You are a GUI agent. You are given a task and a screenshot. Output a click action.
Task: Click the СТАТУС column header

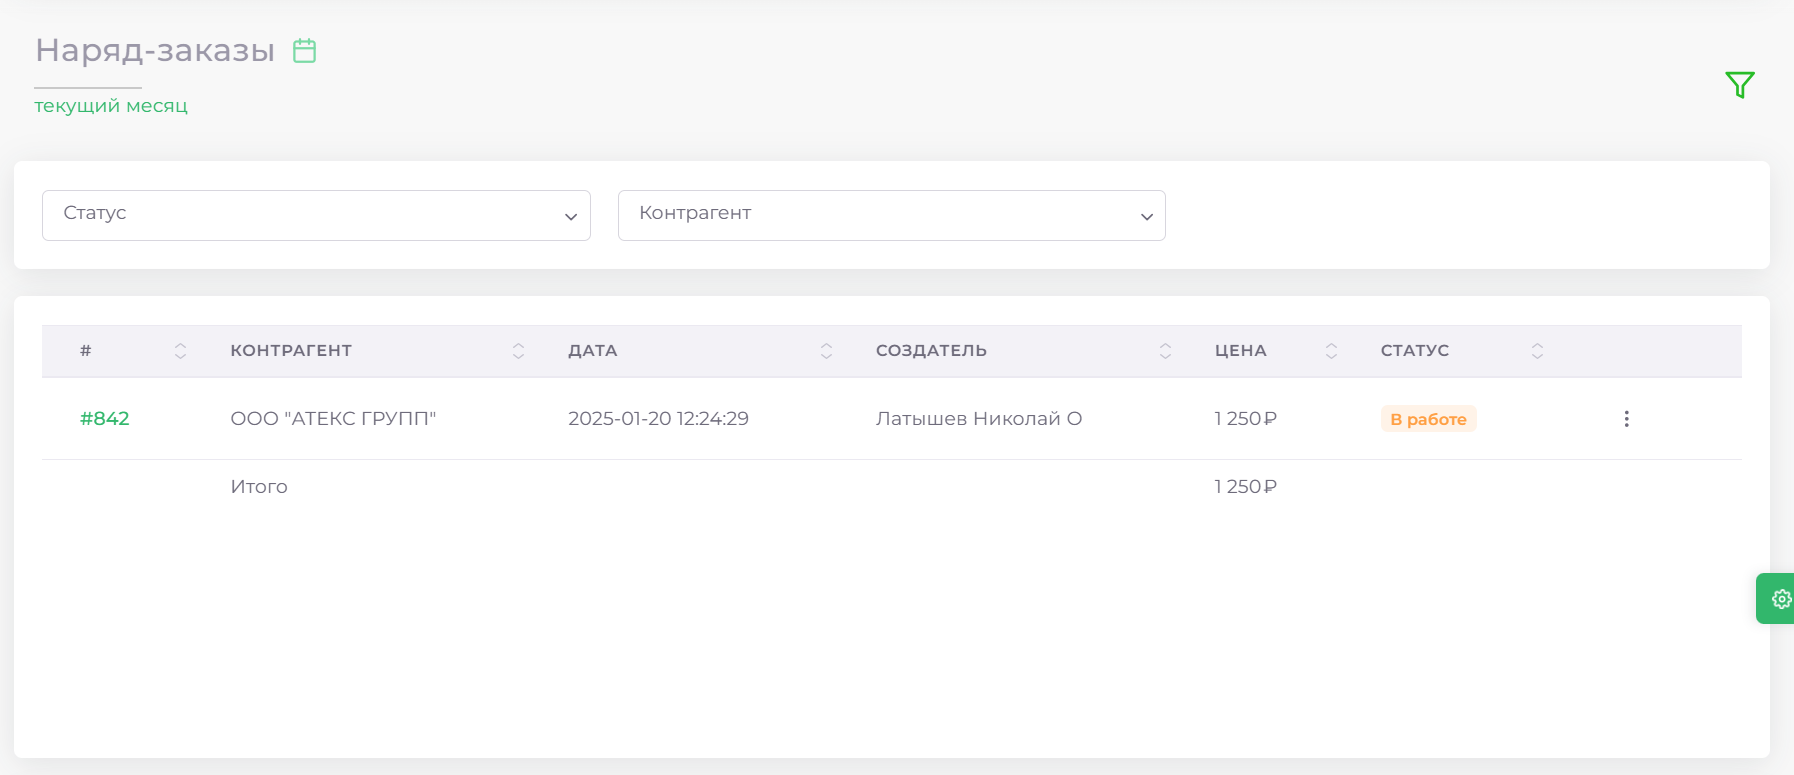coord(1414,351)
